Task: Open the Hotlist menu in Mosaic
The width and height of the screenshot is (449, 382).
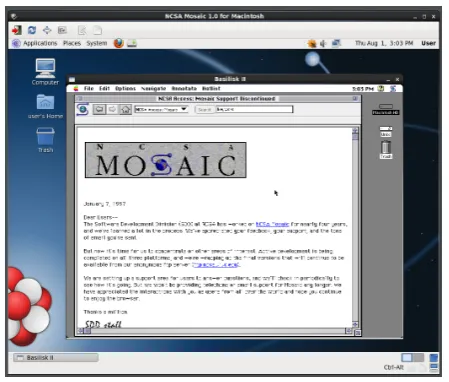Action: [x=211, y=89]
